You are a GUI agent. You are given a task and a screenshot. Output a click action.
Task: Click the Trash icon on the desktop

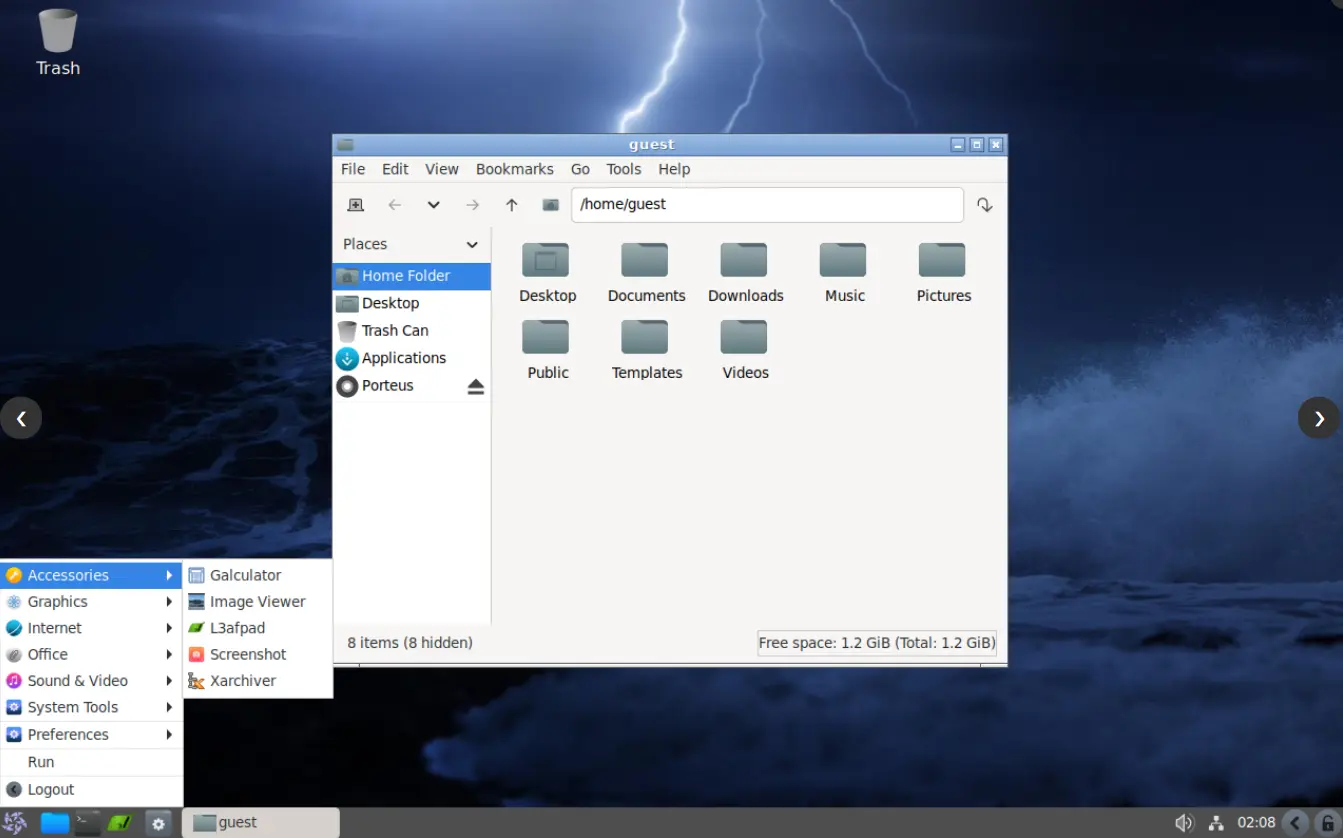[58, 42]
